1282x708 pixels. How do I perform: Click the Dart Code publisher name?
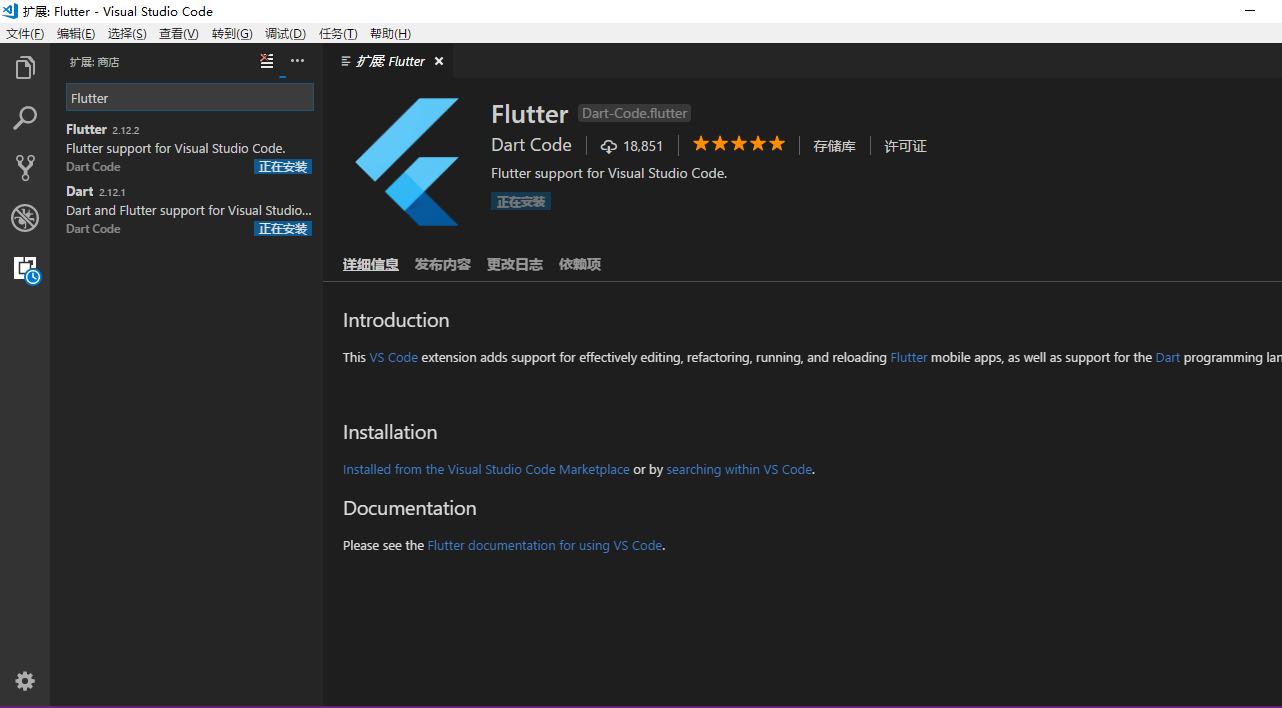pyautogui.click(x=531, y=145)
